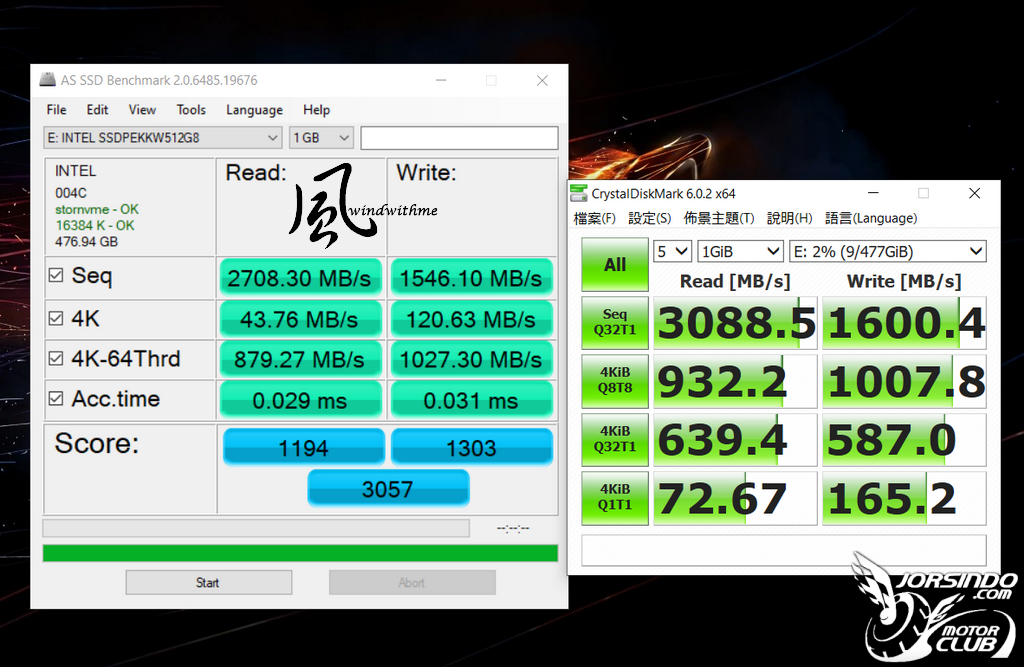Open the Edit menu in AS SSD
This screenshot has width=1024, height=667.
[x=97, y=110]
